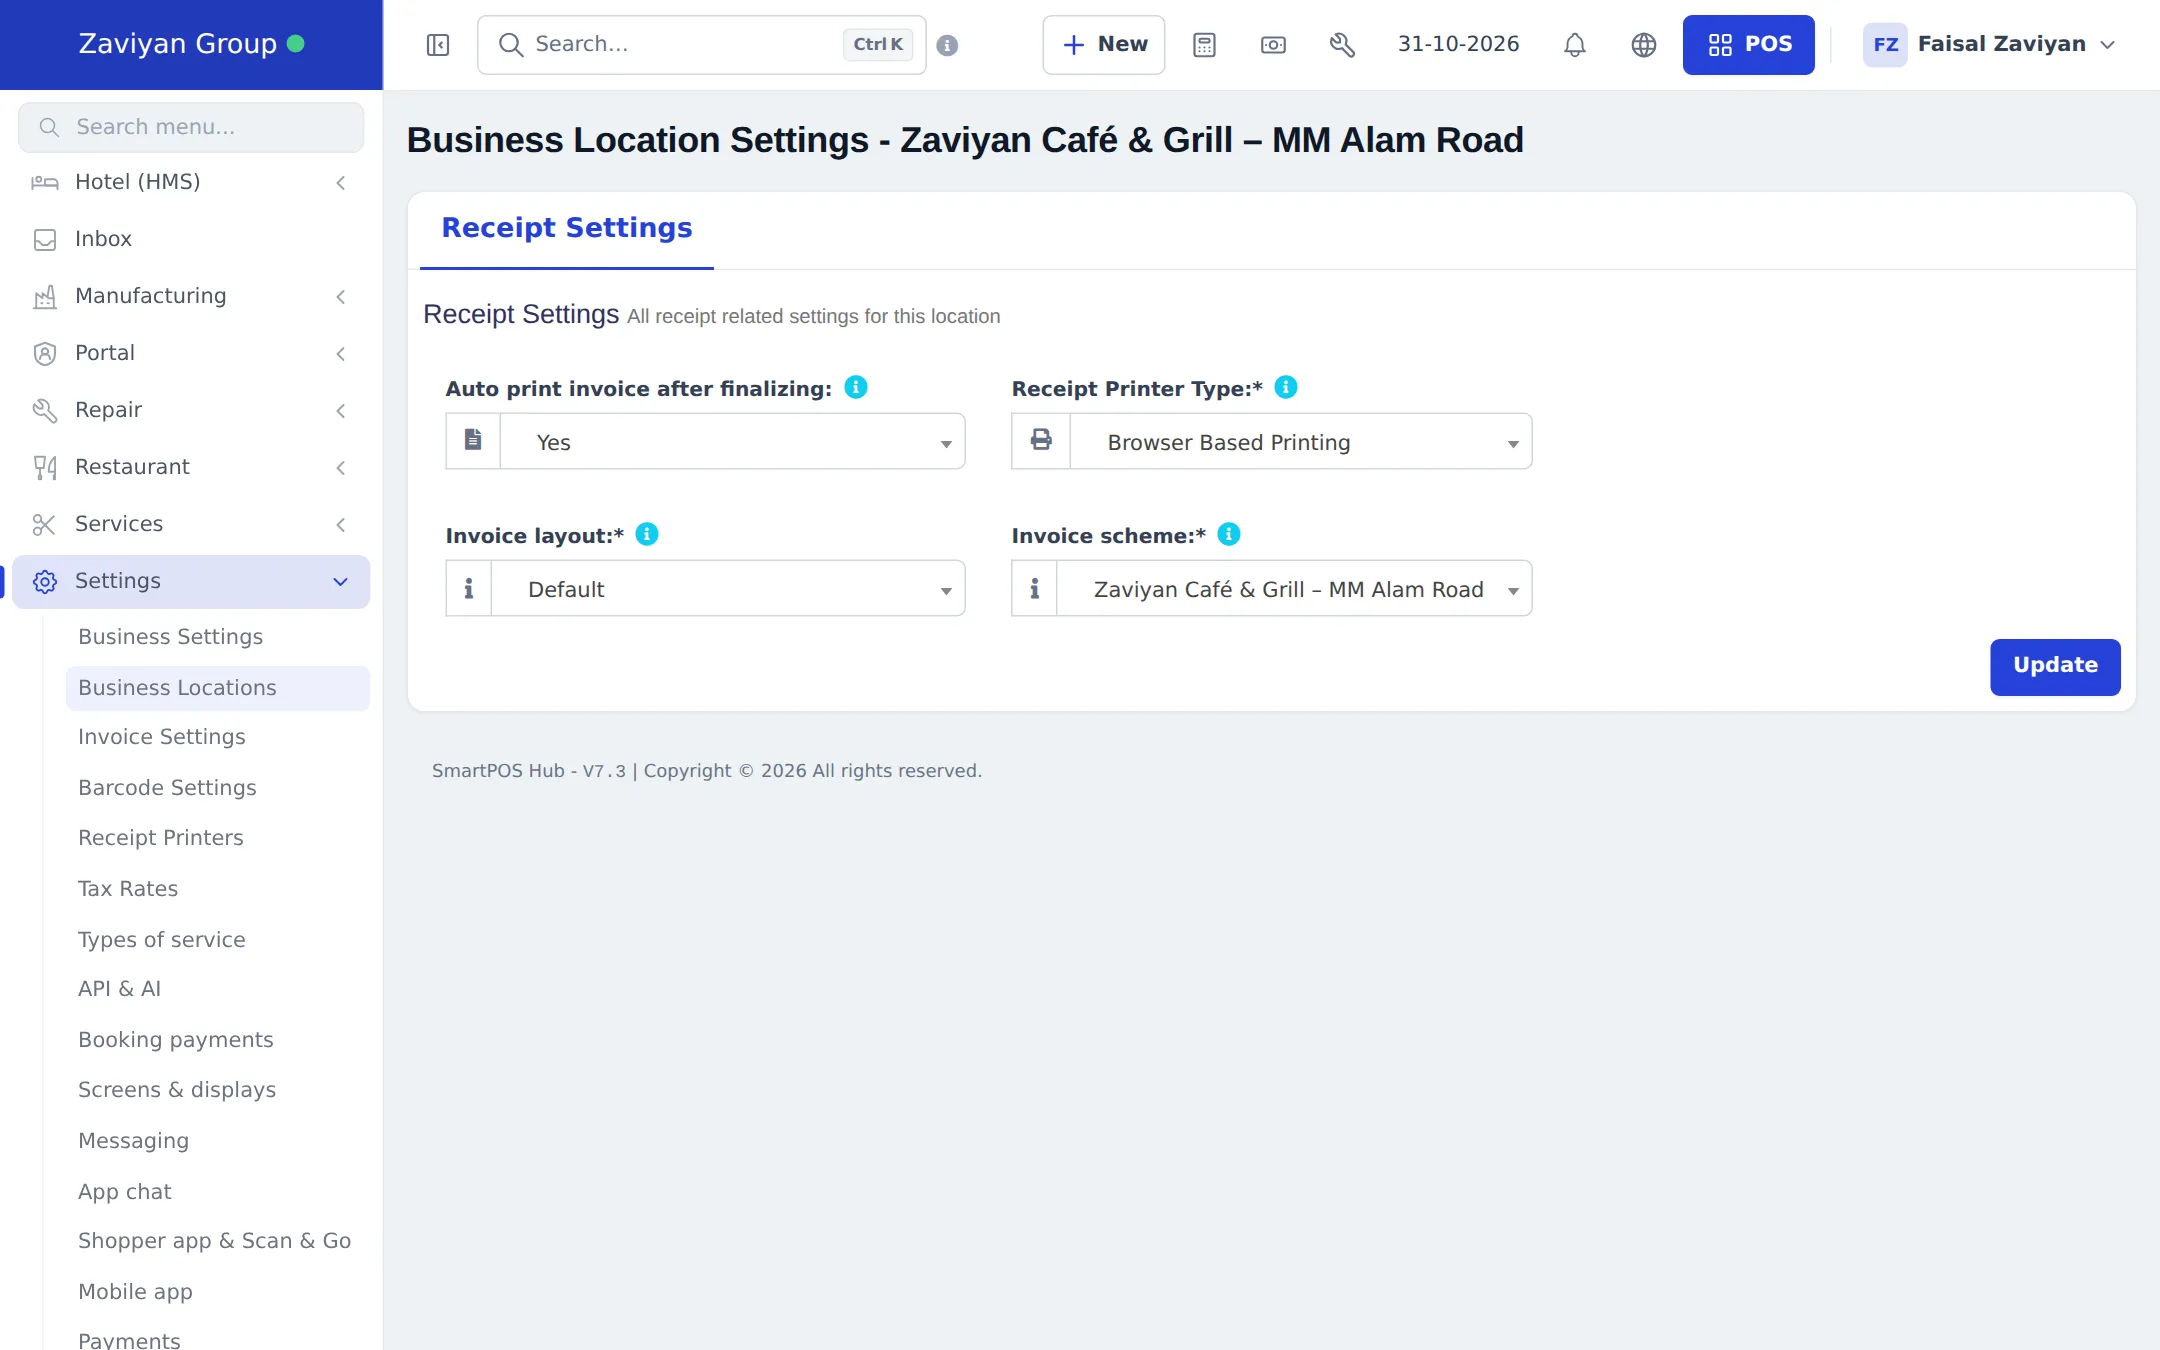Expand the Services sidebar menu

point(190,524)
